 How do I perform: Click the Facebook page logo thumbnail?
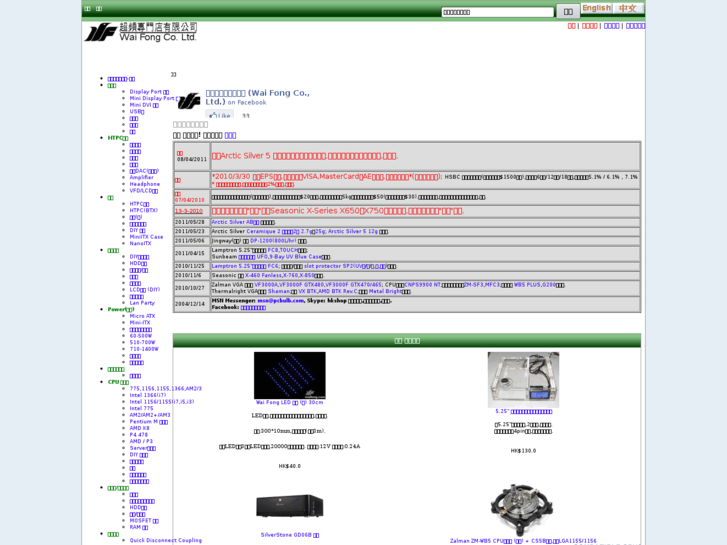click(x=189, y=101)
